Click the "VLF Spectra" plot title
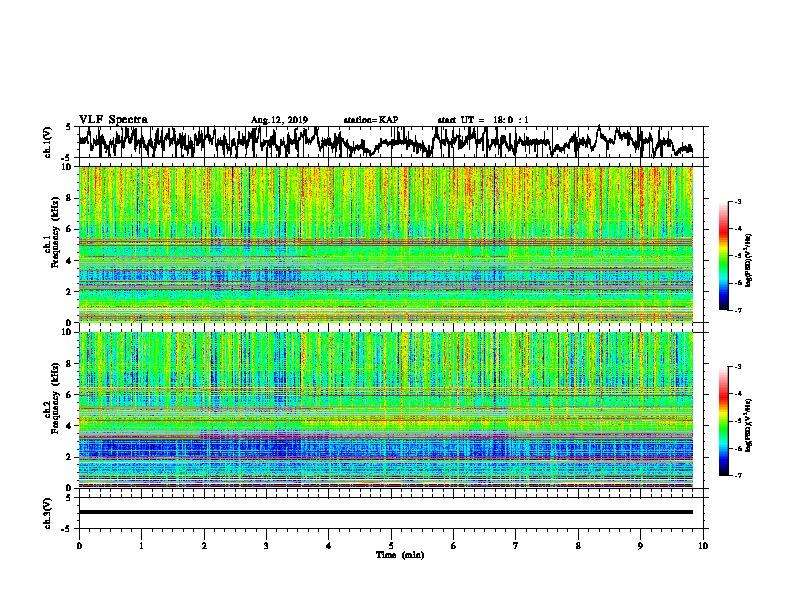The image size is (792, 612). (x=113, y=120)
